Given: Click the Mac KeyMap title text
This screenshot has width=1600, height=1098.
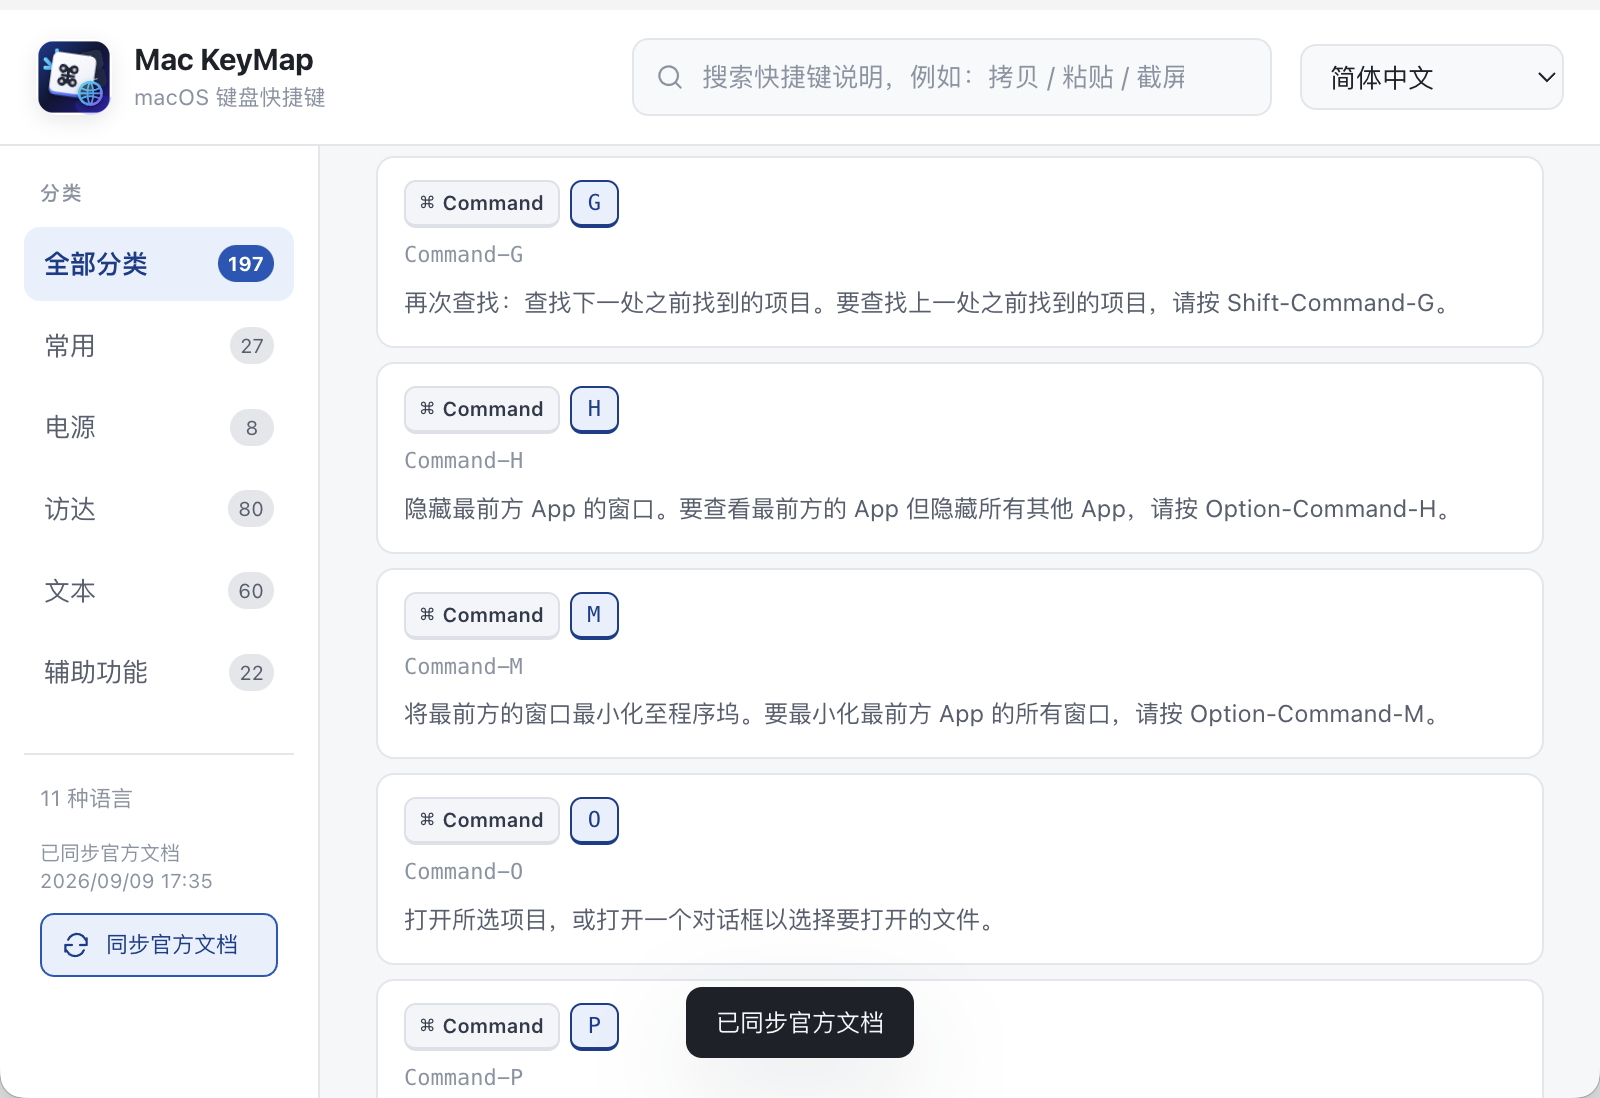Looking at the screenshot, I should pos(224,60).
